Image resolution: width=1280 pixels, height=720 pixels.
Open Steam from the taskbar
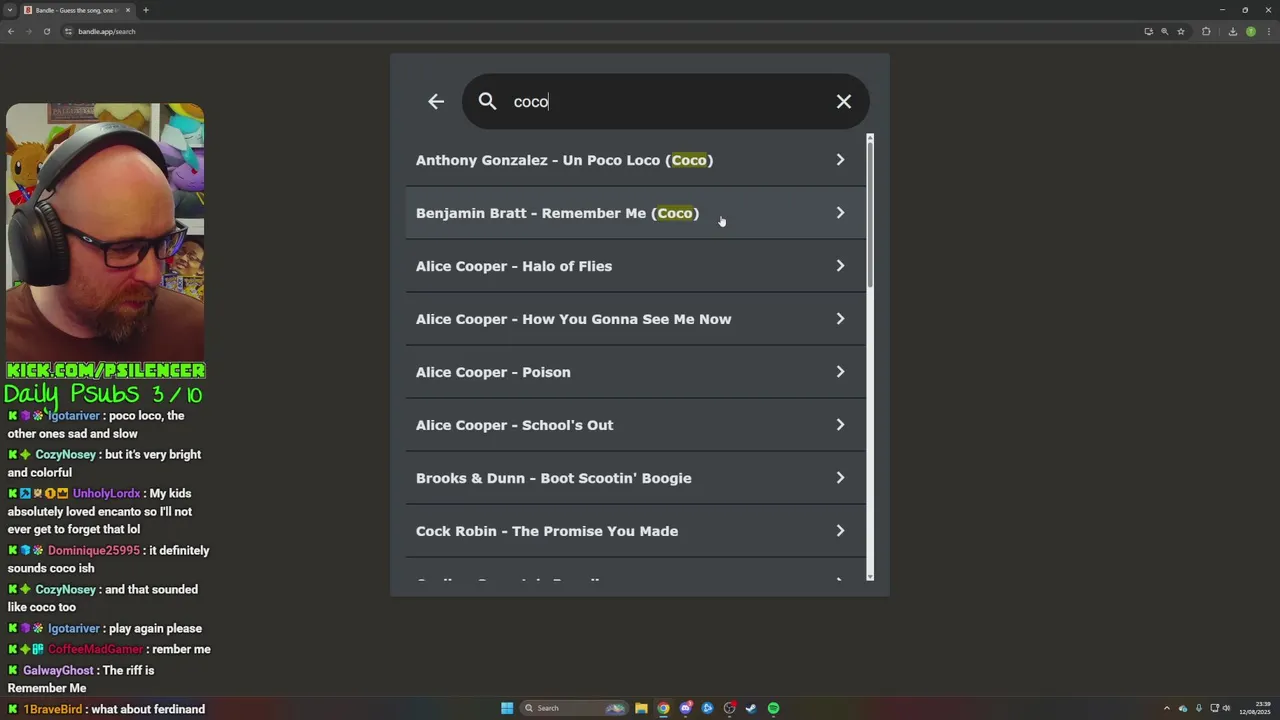pos(751,708)
